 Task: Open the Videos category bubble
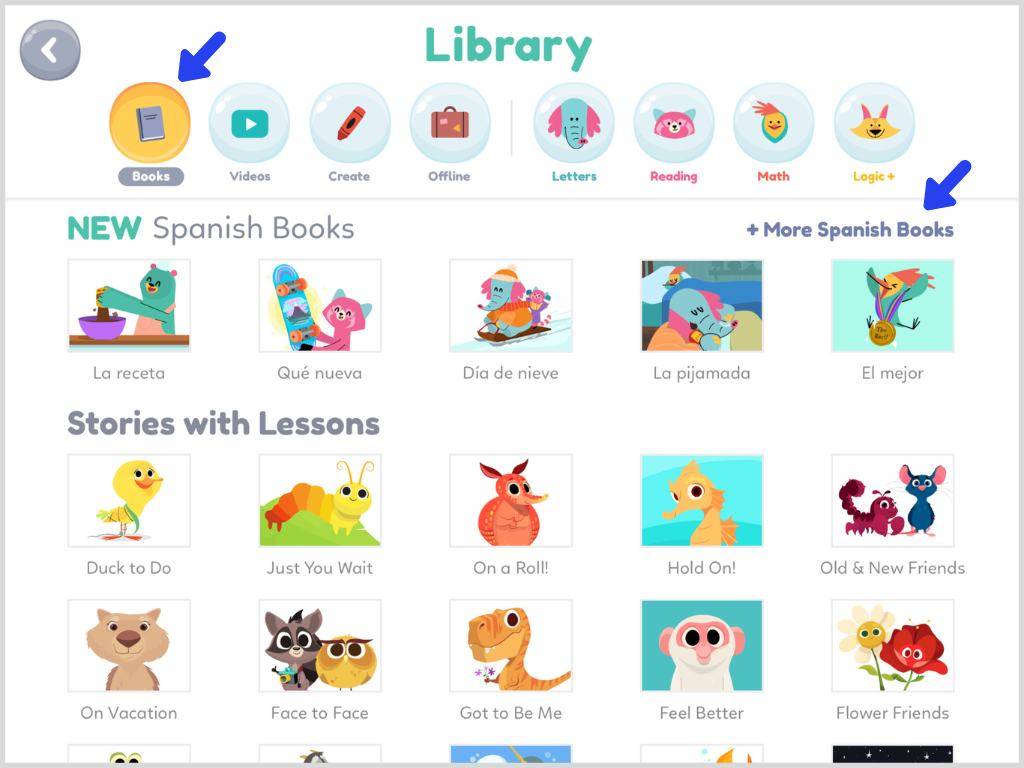pos(249,123)
